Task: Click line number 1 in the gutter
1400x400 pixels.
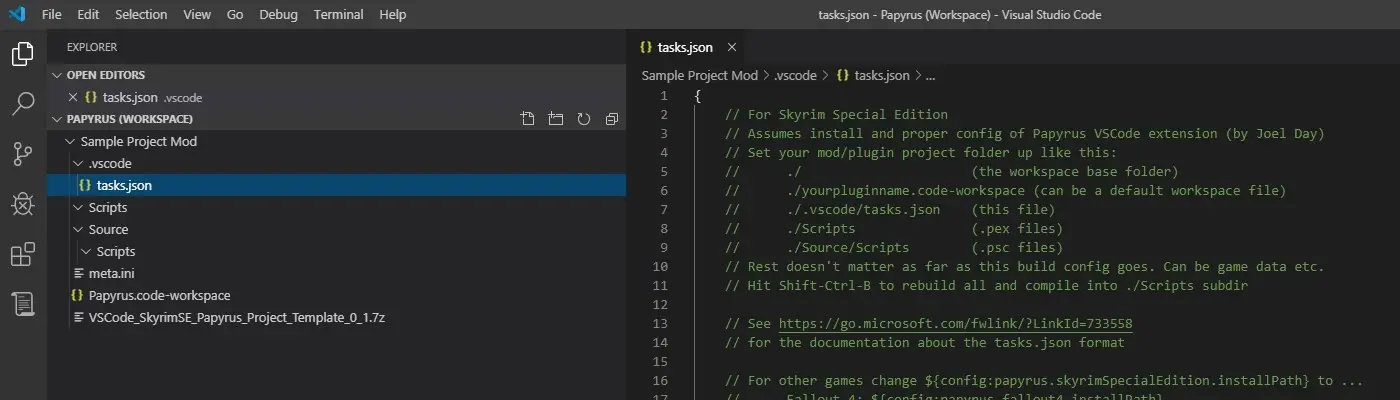Action: [x=663, y=96]
